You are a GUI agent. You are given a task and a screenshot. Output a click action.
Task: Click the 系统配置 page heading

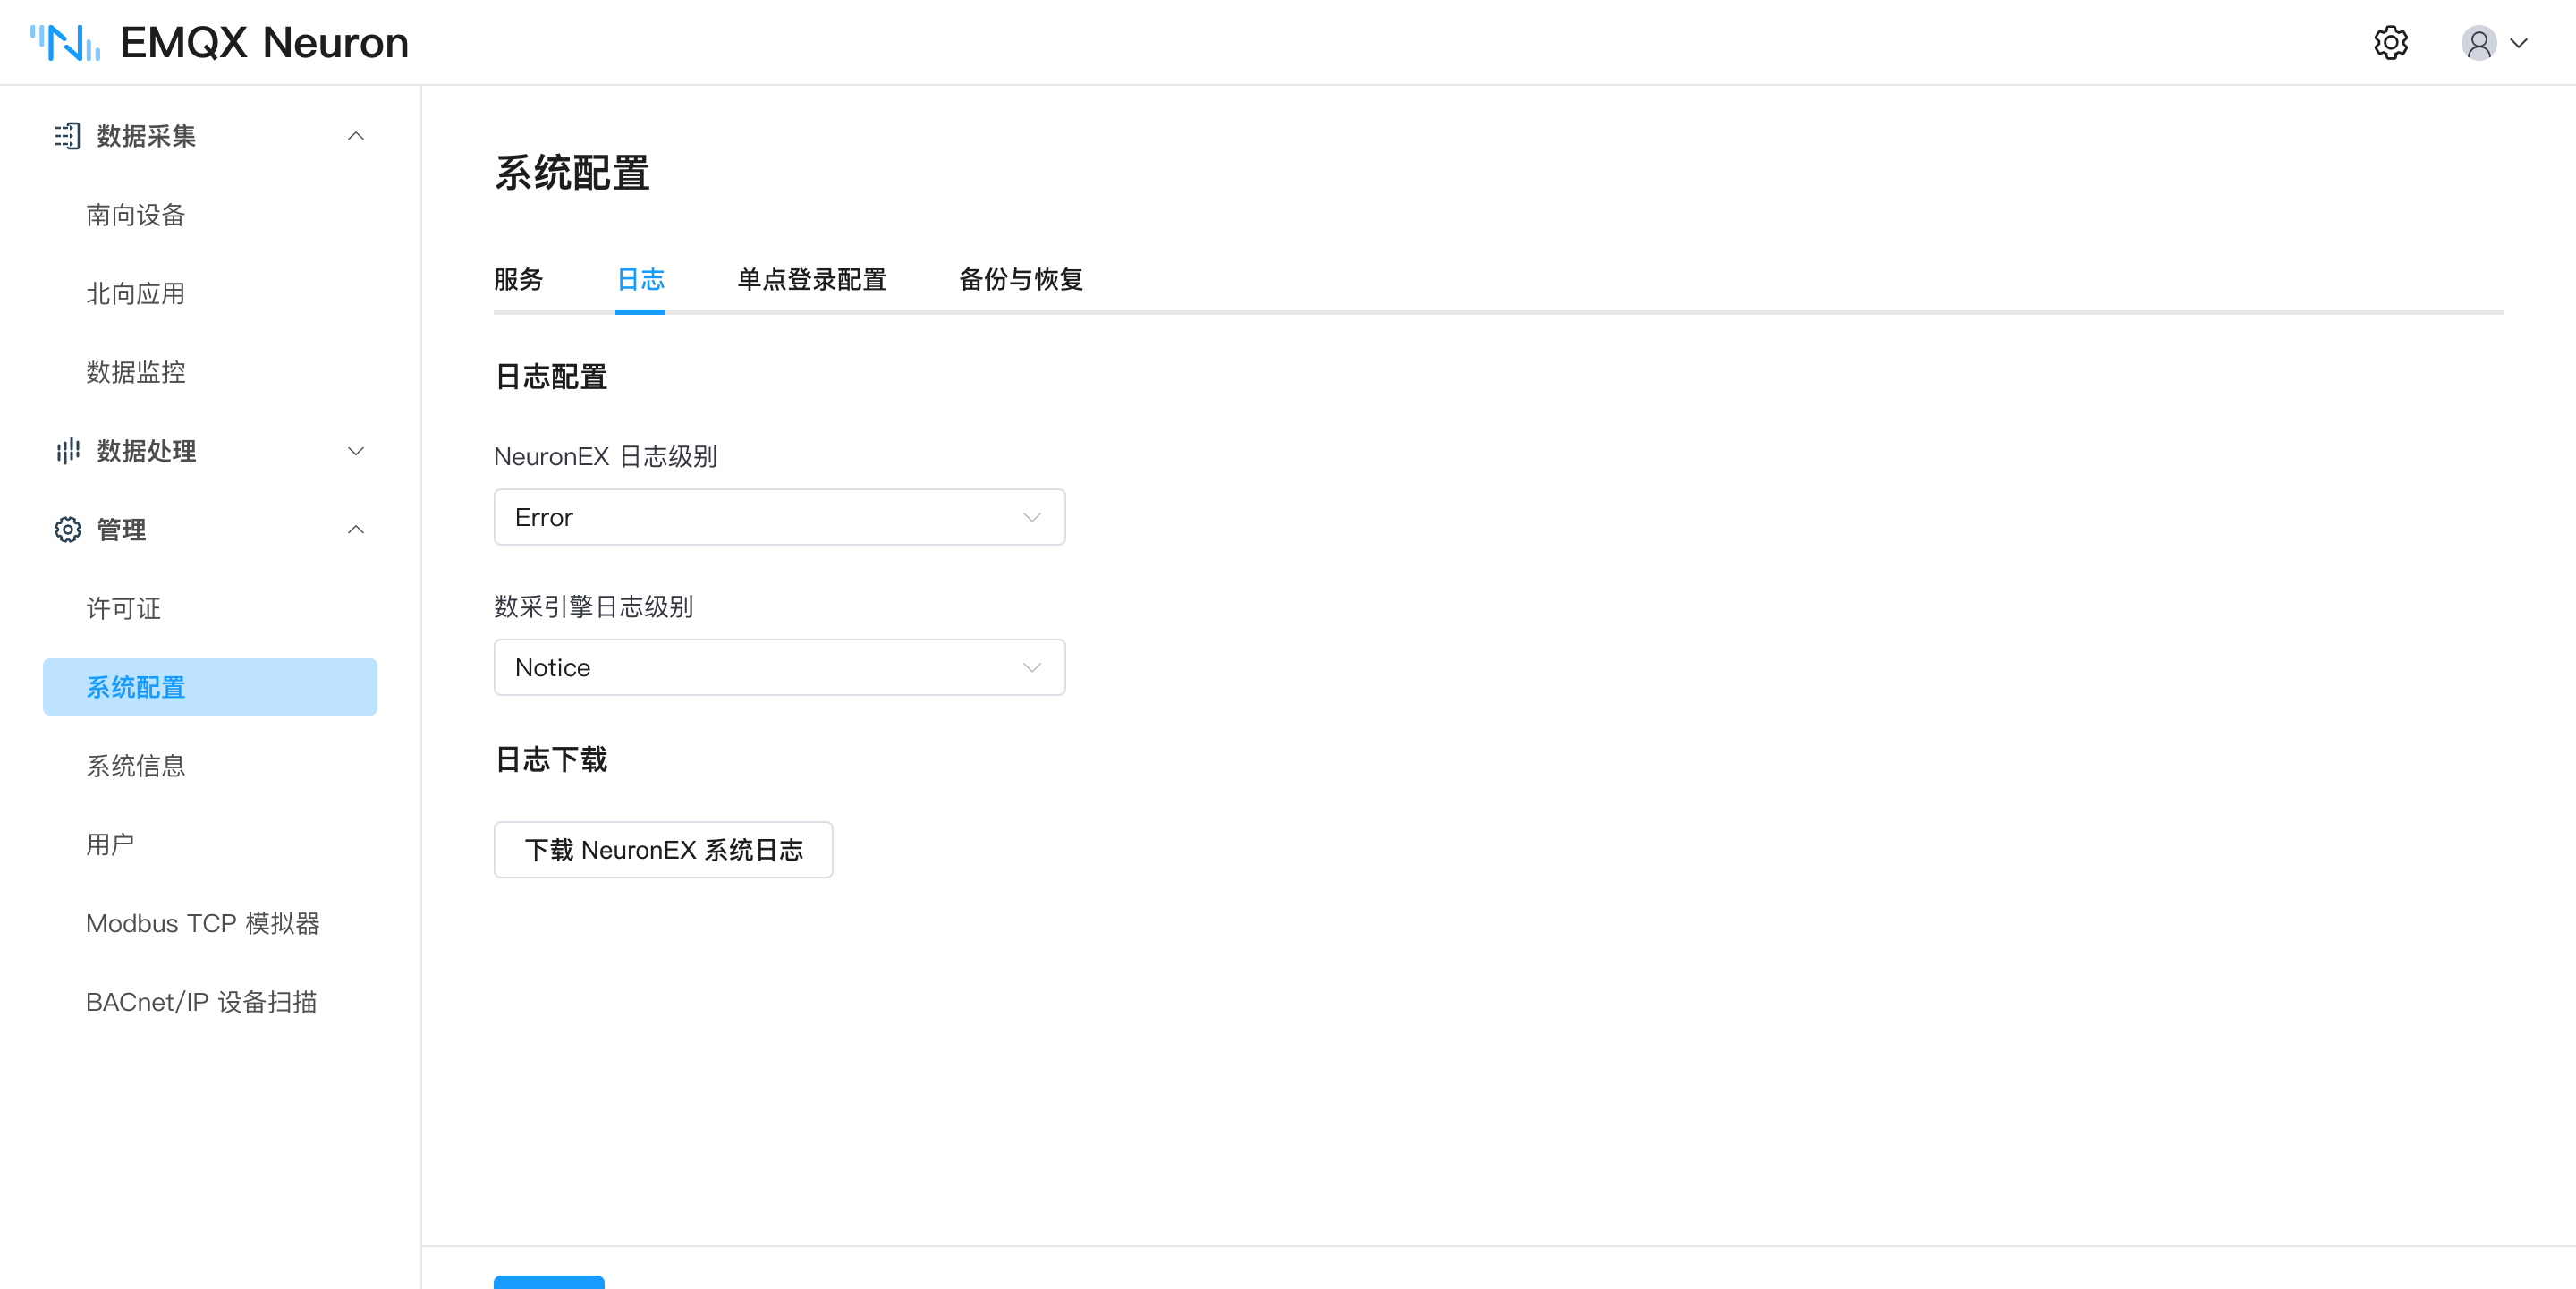(x=572, y=173)
